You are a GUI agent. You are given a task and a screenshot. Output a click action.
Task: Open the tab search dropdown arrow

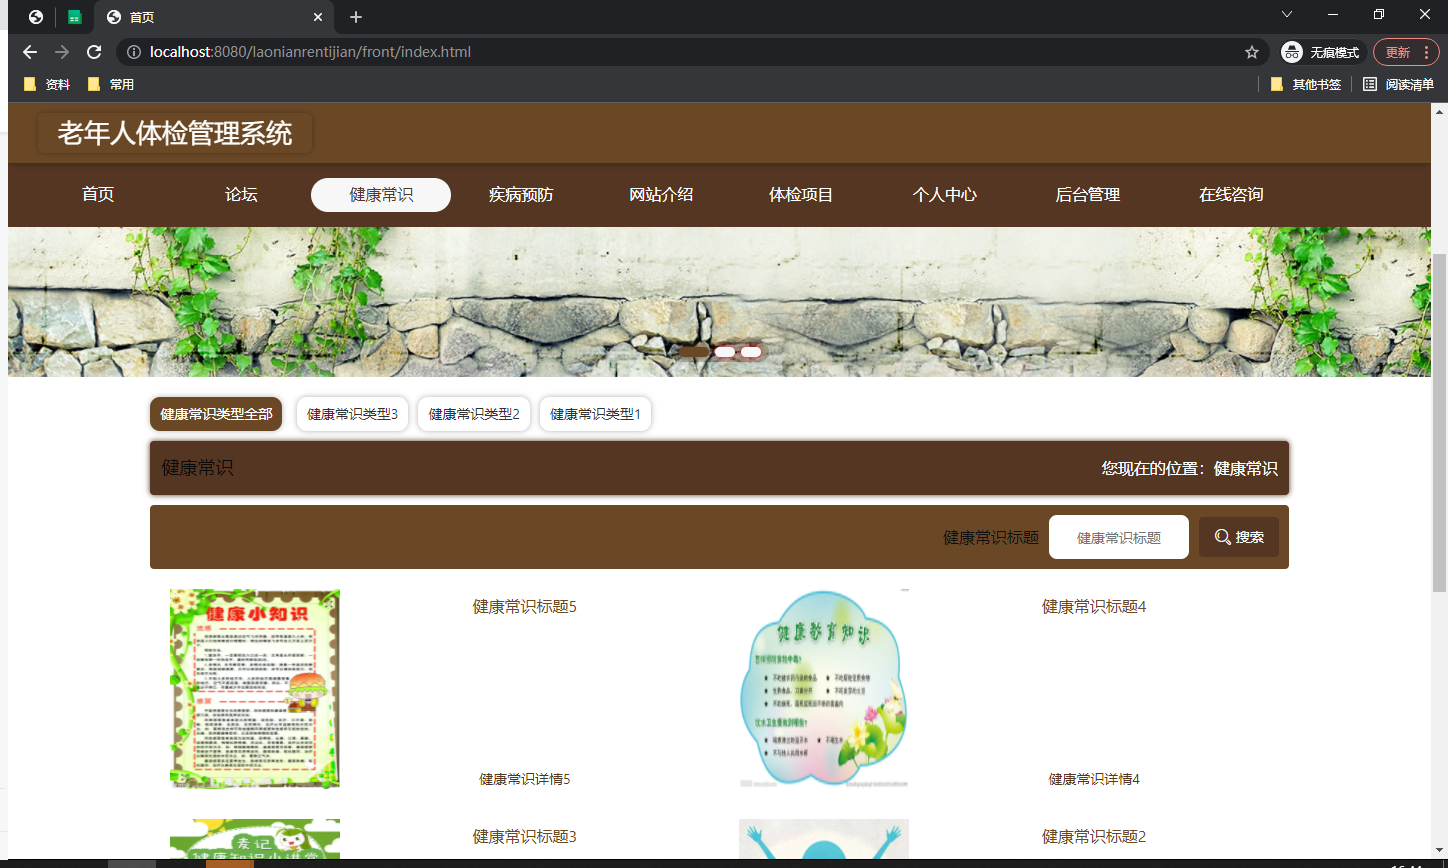[x=1287, y=14]
